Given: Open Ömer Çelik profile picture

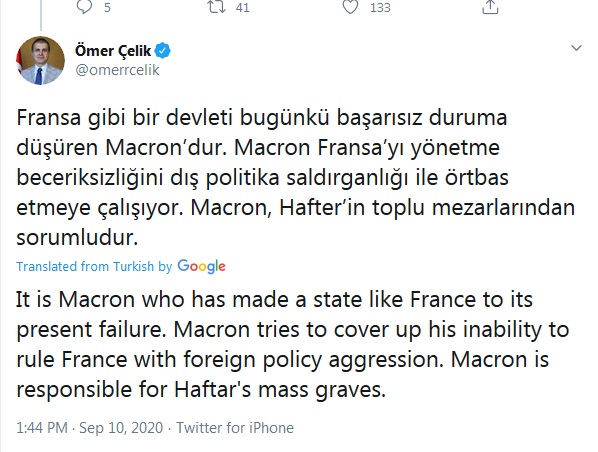Looking at the screenshot, I should click(40, 60).
